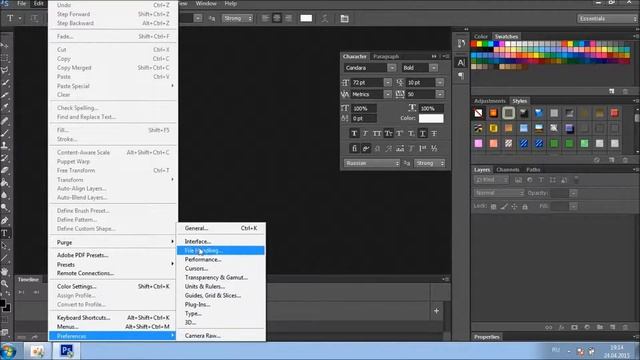640x360 pixels.
Task: Right align text in options bar
Action: 288,18
